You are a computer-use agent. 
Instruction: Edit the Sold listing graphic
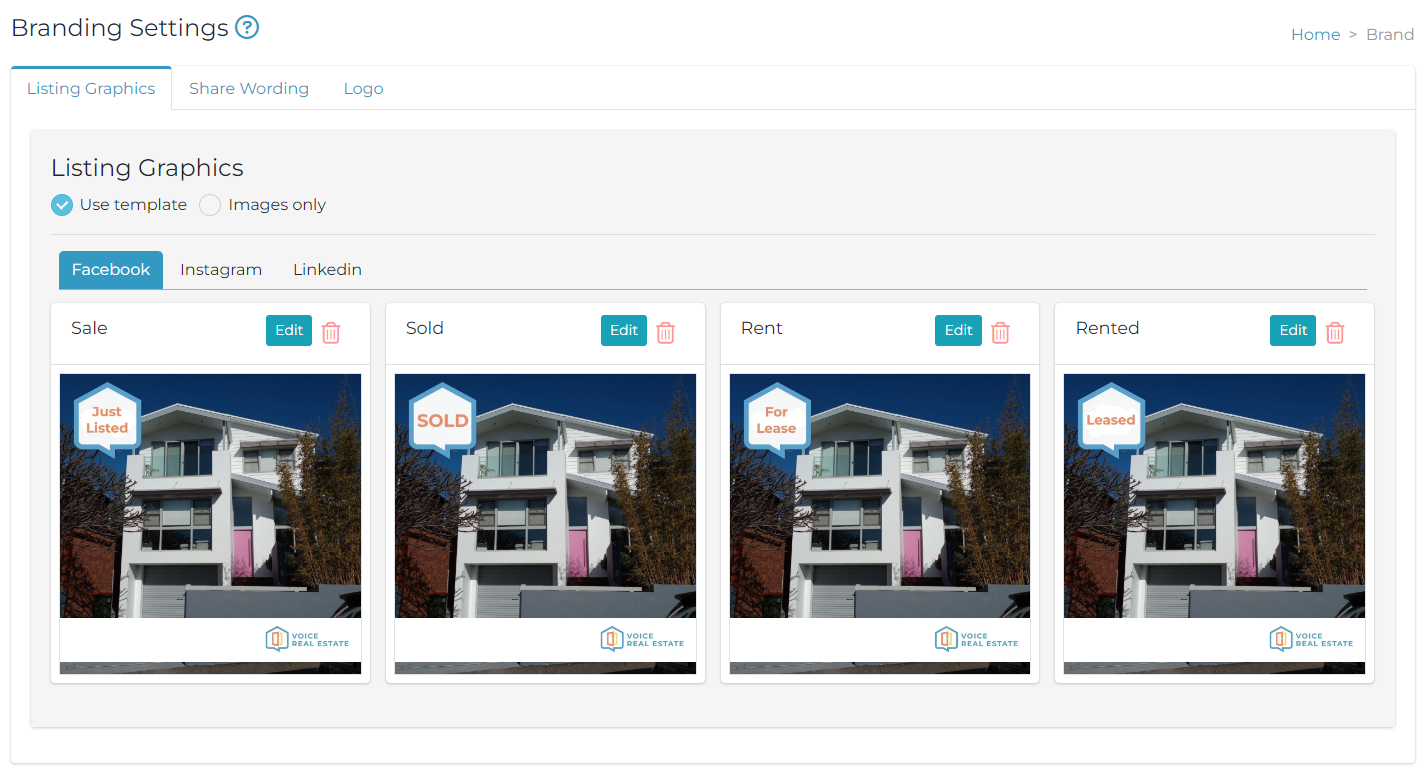coord(624,331)
